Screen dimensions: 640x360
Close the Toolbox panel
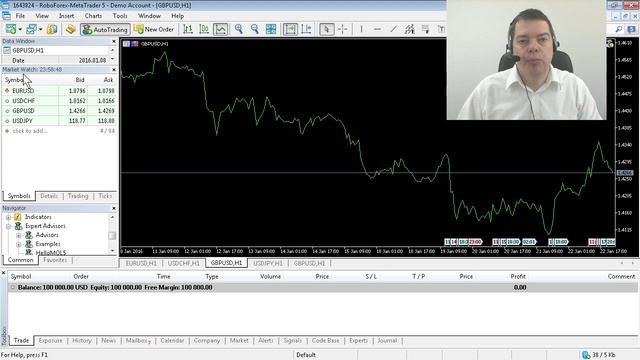tap(3, 272)
